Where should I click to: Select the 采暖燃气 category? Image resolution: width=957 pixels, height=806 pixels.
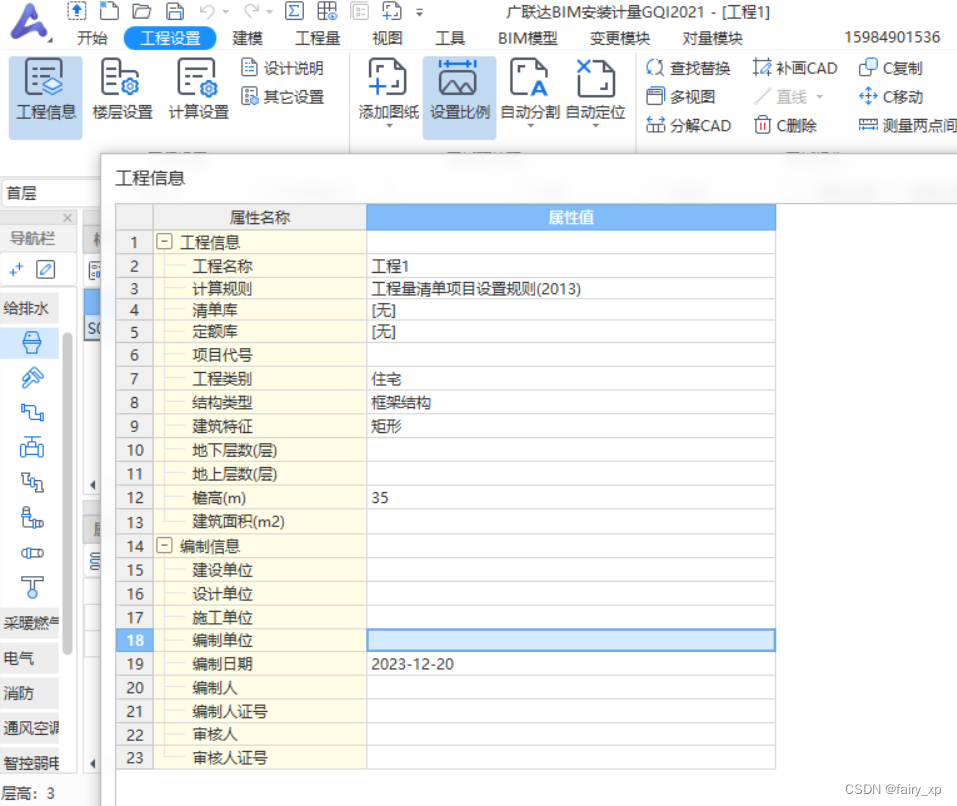(x=29, y=623)
